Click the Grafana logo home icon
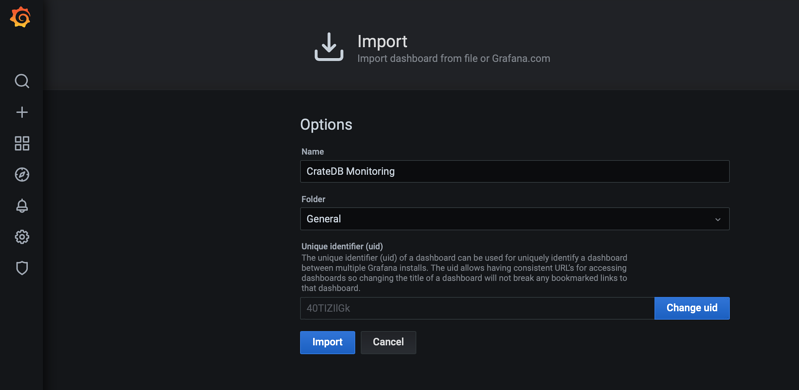The width and height of the screenshot is (799, 390). click(x=20, y=17)
